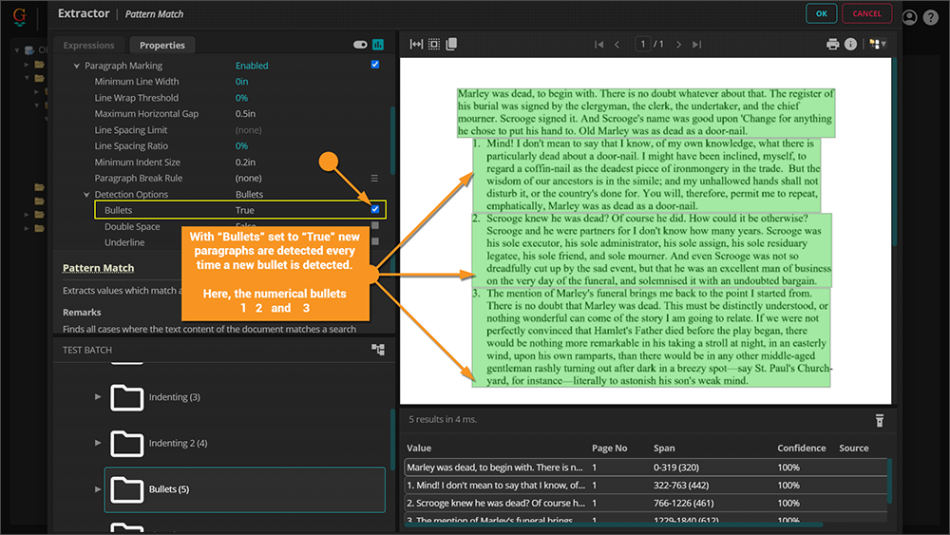Go to the next page arrow
This screenshot has height=535, width=950.
click(679, 44)
